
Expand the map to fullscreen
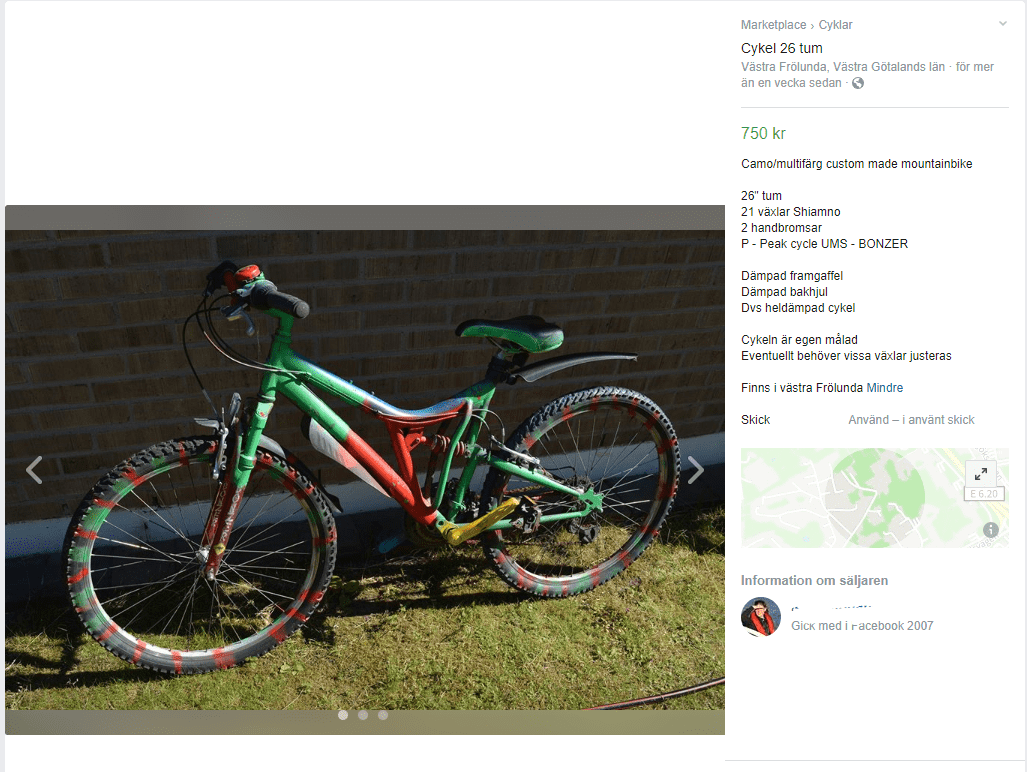[x=980, y=473]
